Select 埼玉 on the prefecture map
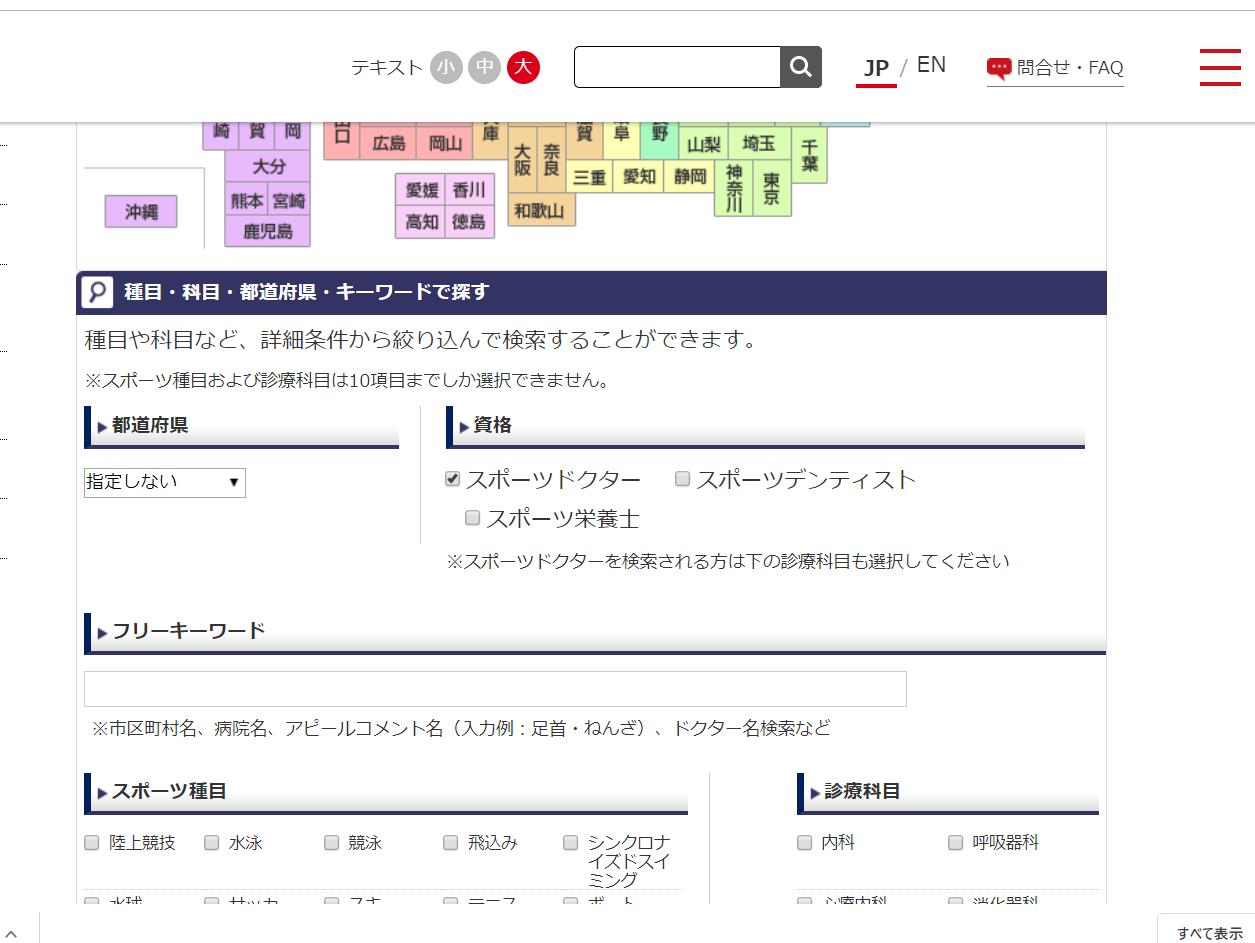 click(x=759, y=144)
